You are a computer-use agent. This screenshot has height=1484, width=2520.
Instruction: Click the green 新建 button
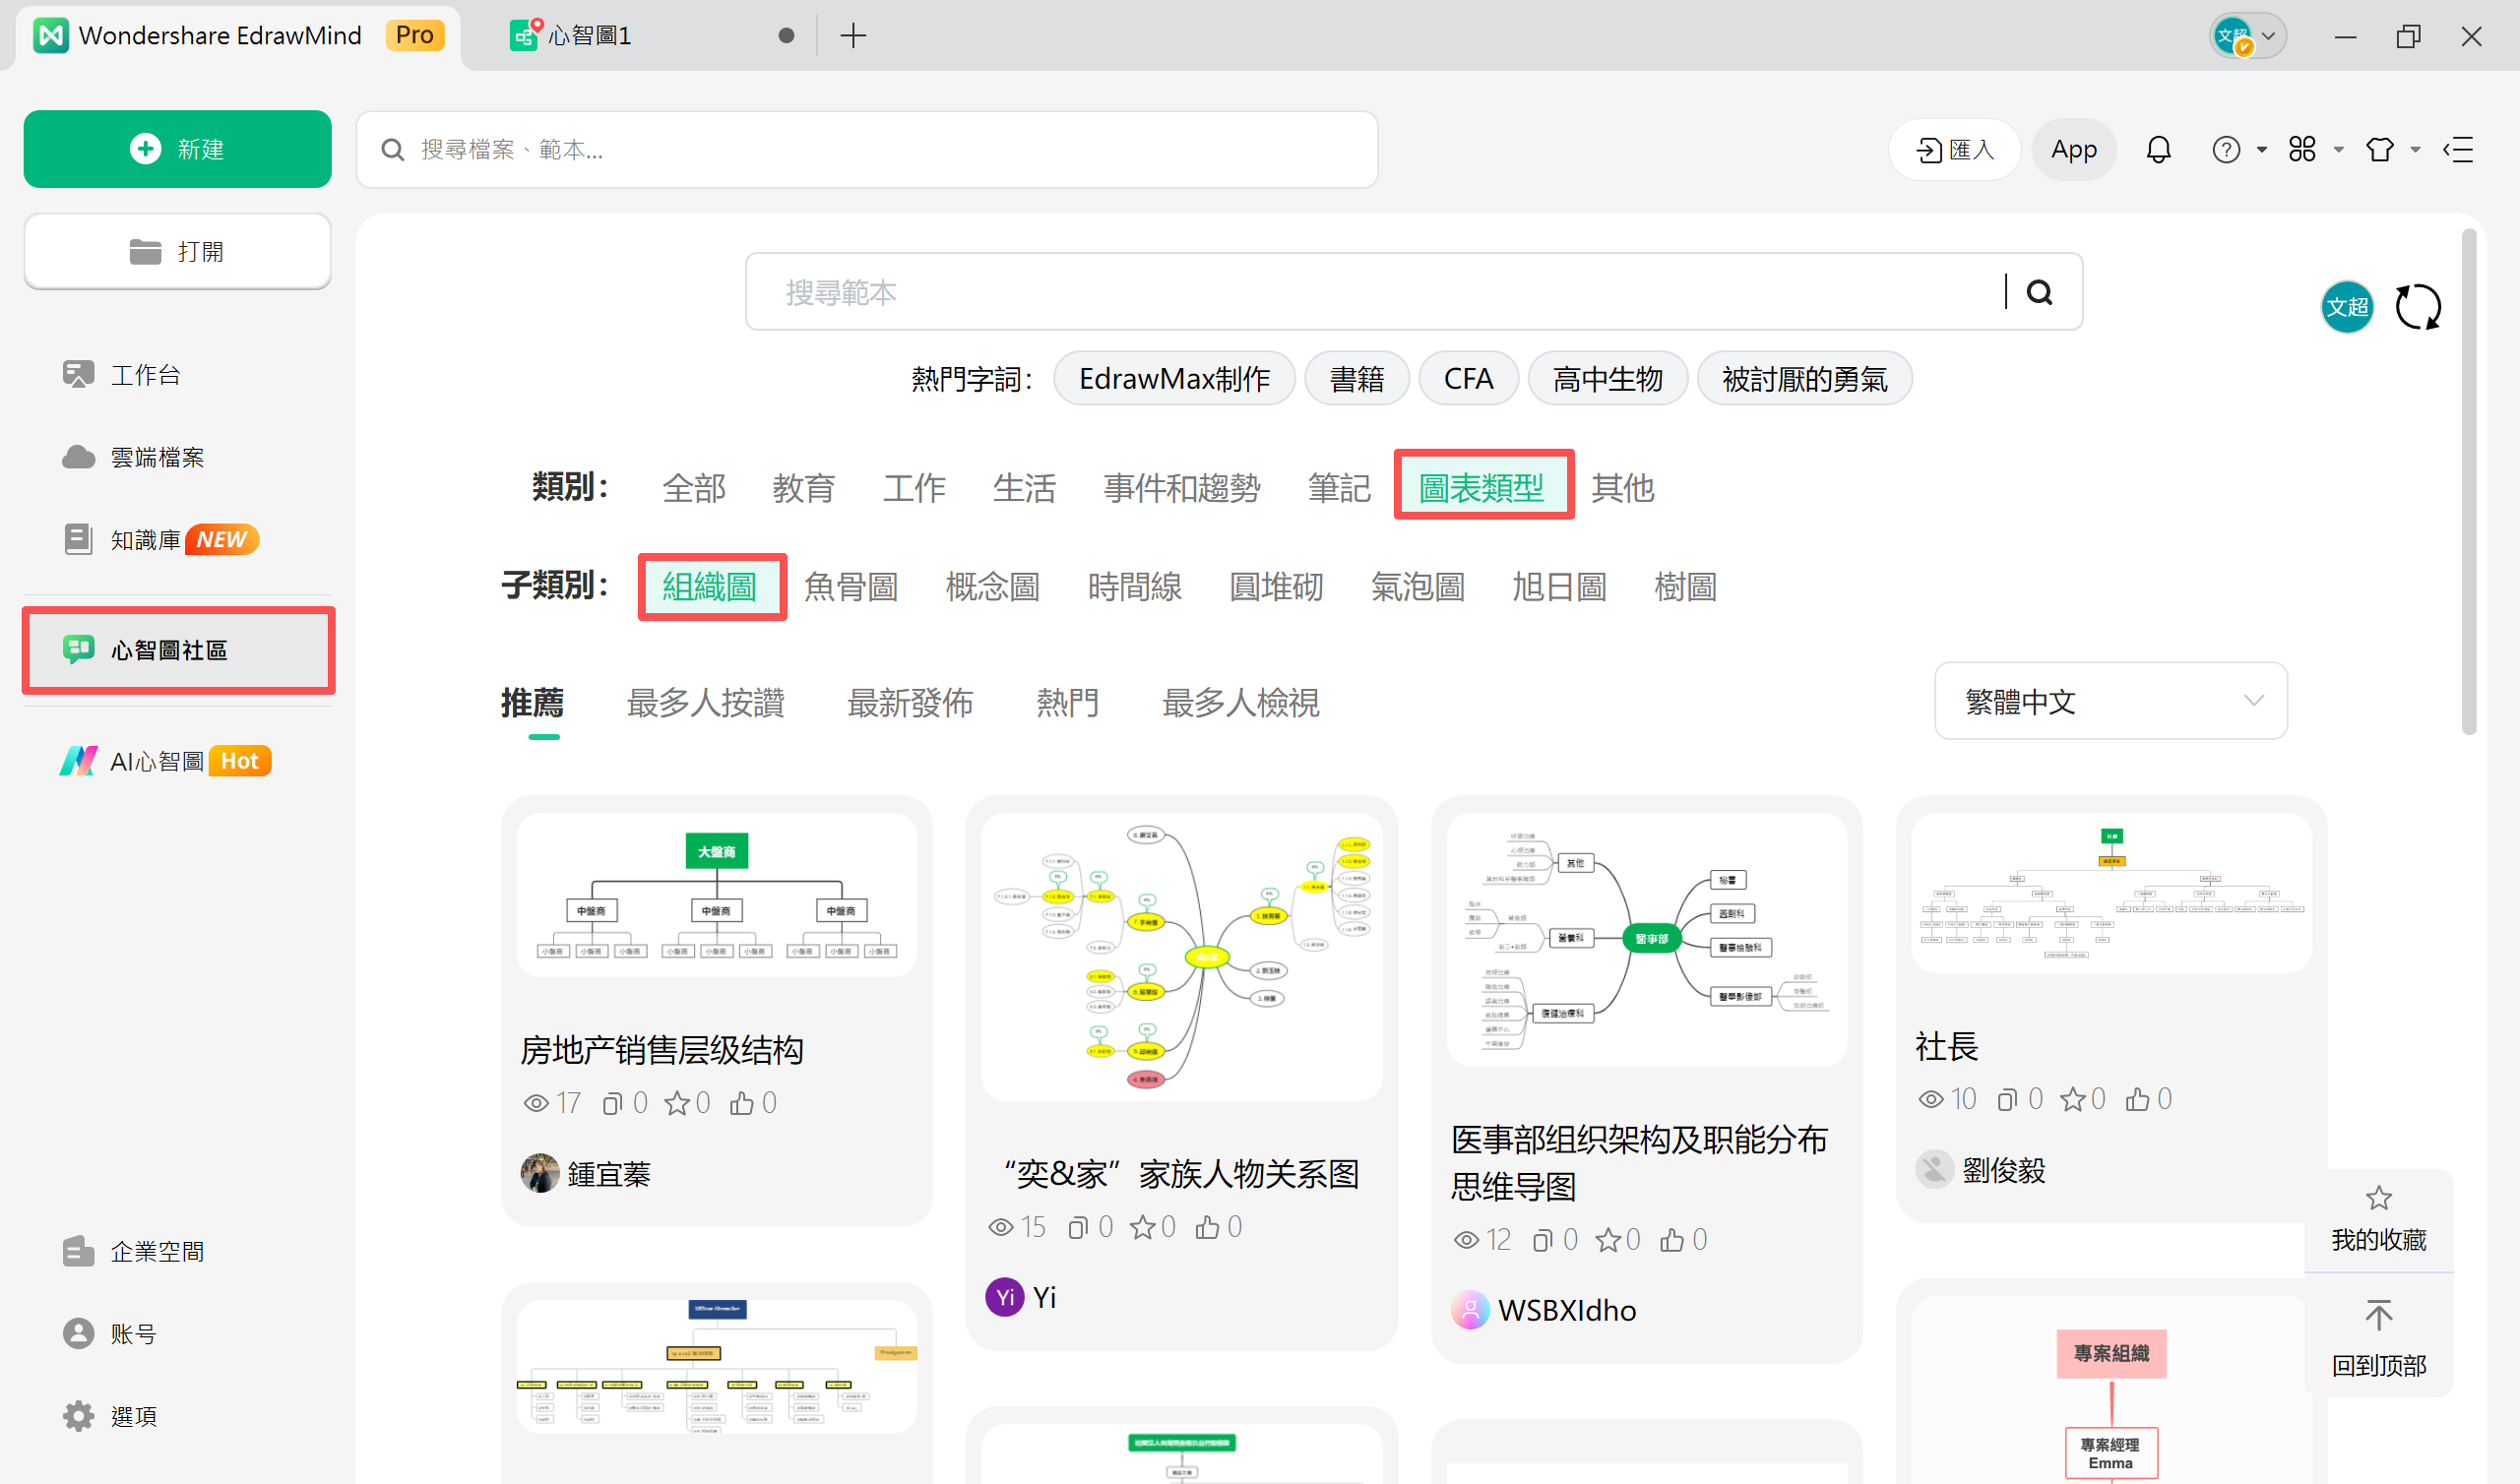[x=178, y=149]
